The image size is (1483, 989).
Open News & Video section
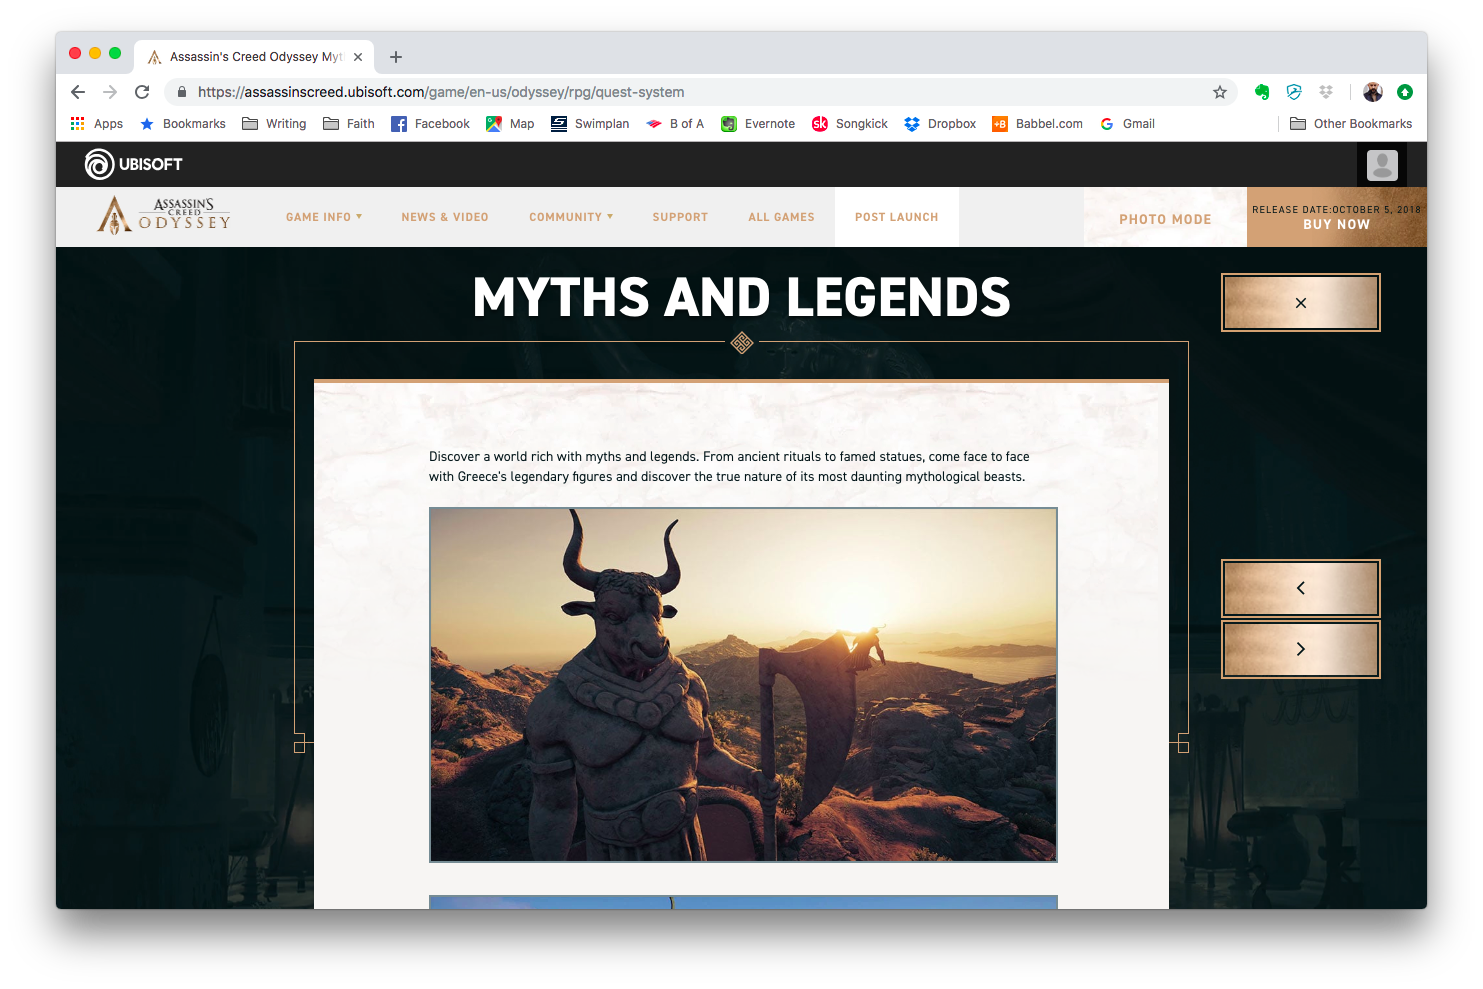[445, 217]
